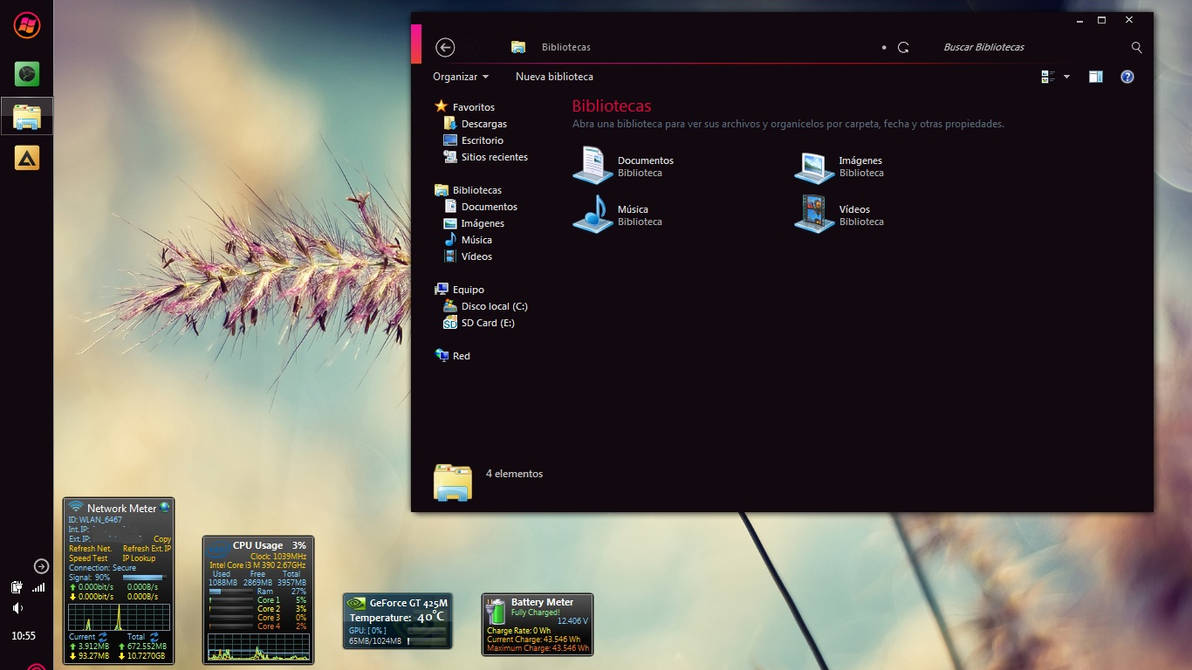This screenshot has height=670, width=1192.
Task: Open the green sphere app in taskbar
Action: pos(27,74)
